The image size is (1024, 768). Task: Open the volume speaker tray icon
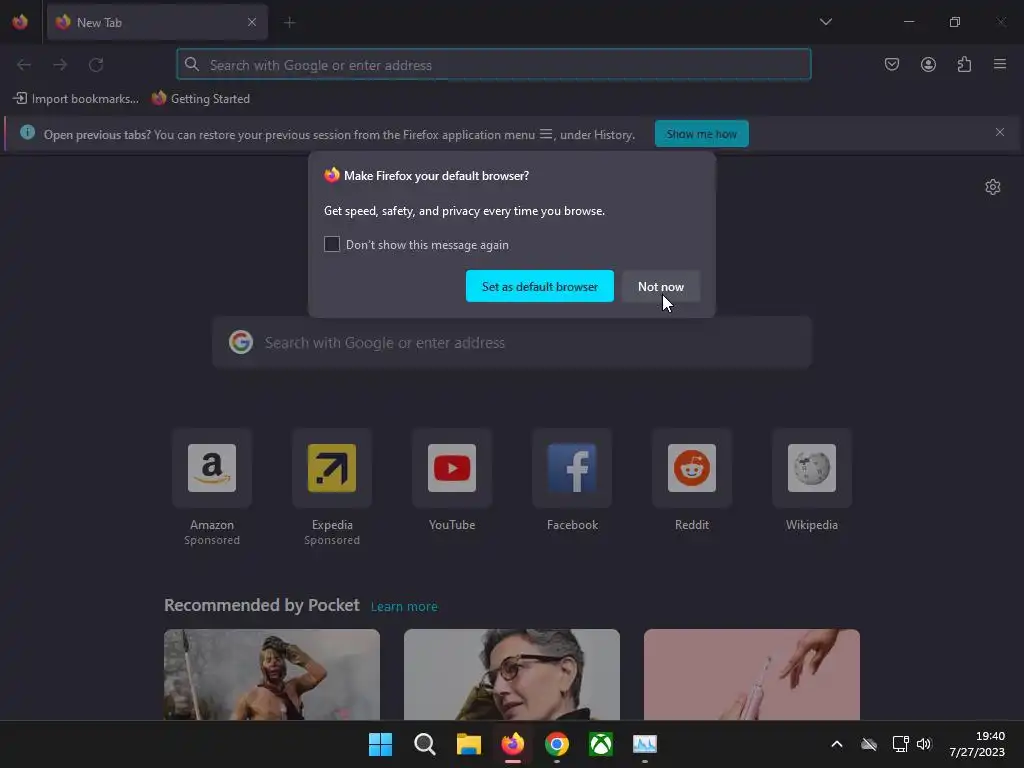[923, 744]
